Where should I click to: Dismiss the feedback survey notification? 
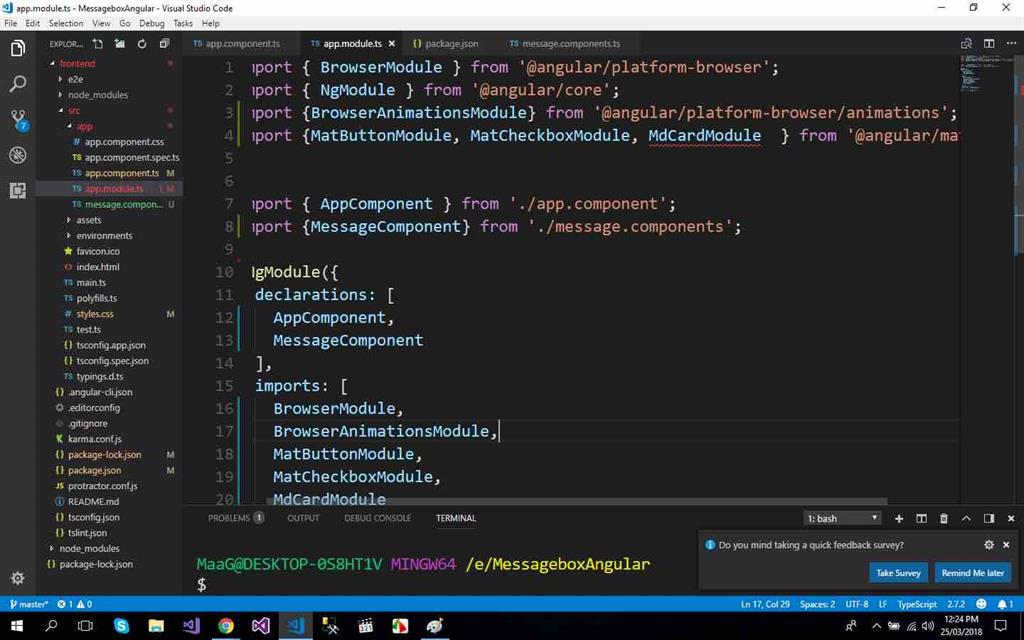[1006, 545]
